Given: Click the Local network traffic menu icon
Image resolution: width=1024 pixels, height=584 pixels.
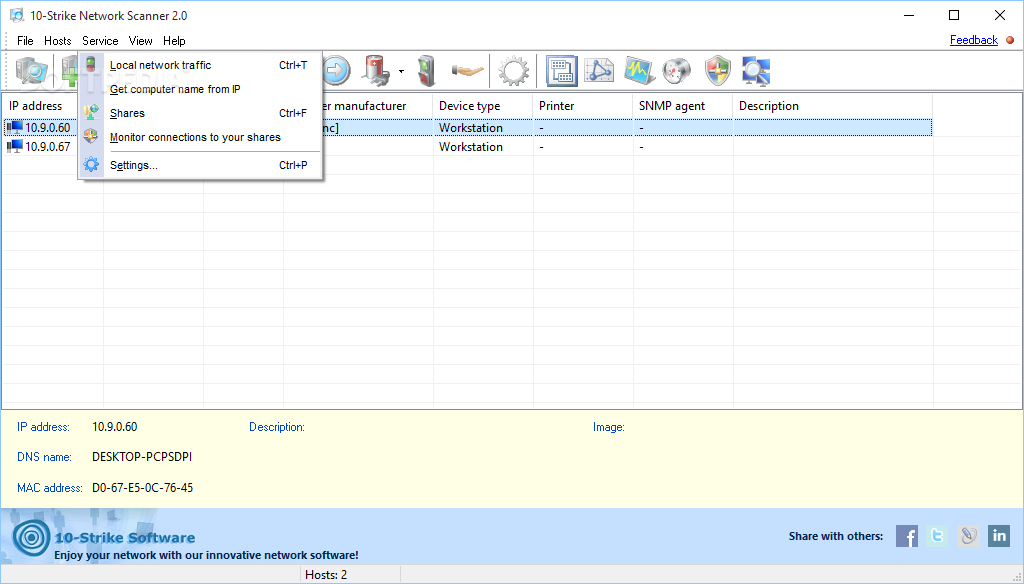Looking at the screenshot, I should [x=91, y=65].
